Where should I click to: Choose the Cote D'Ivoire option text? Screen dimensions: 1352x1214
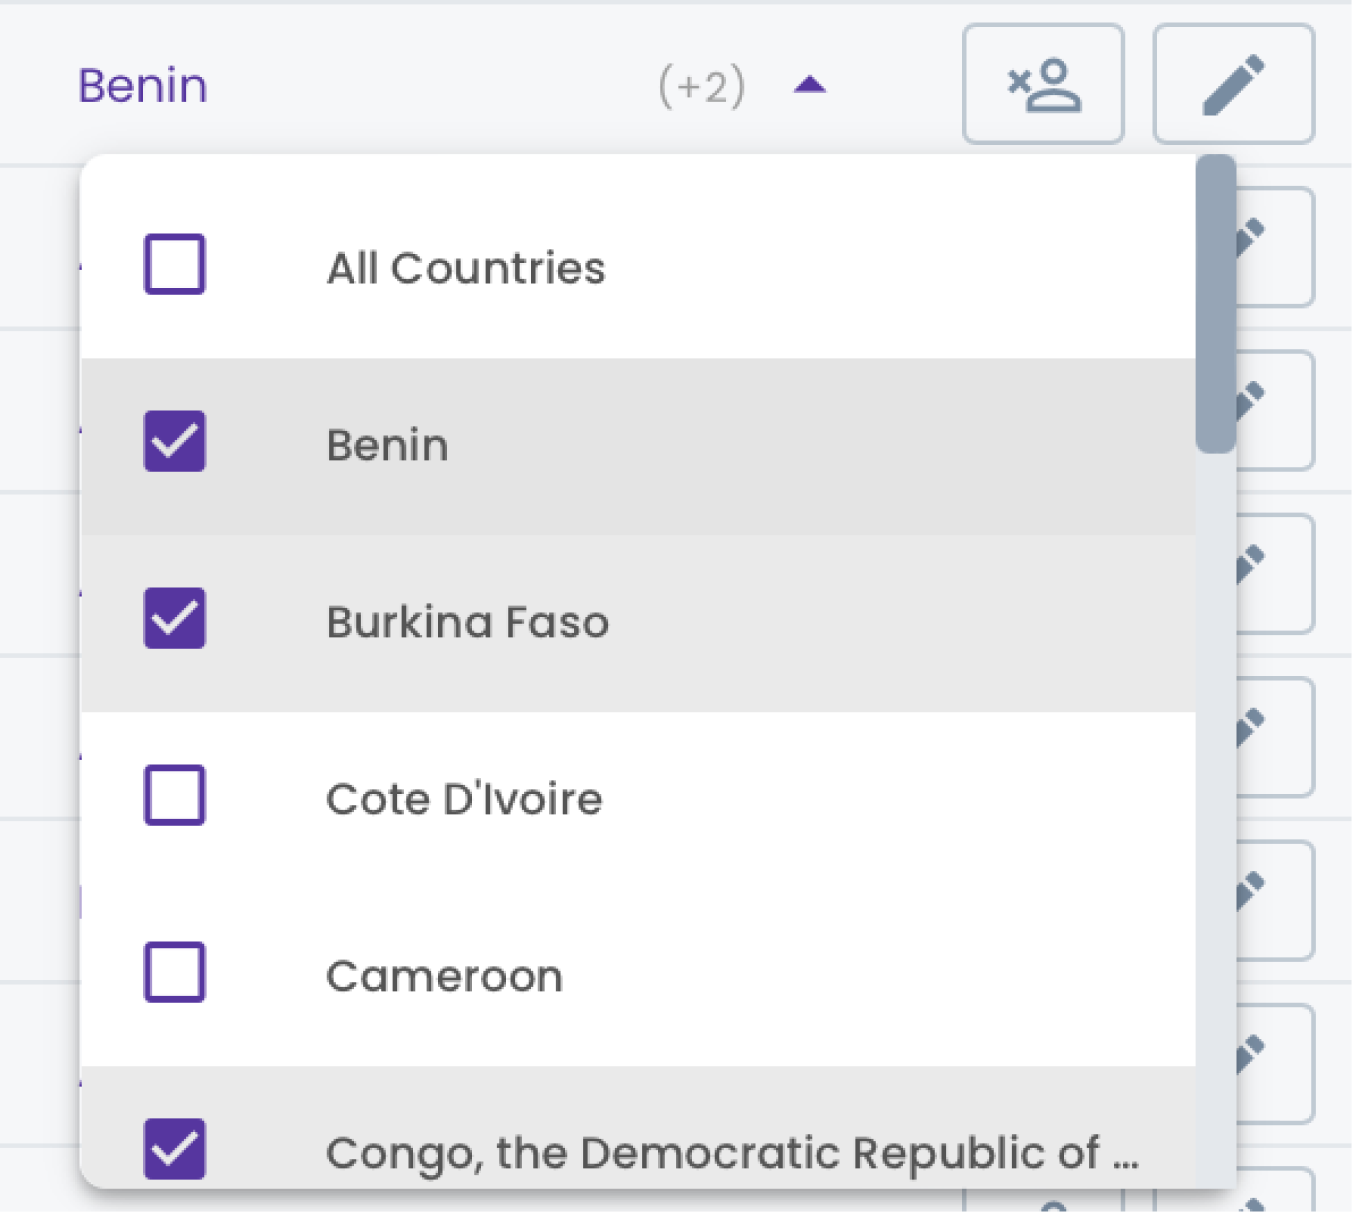[464, 799]
